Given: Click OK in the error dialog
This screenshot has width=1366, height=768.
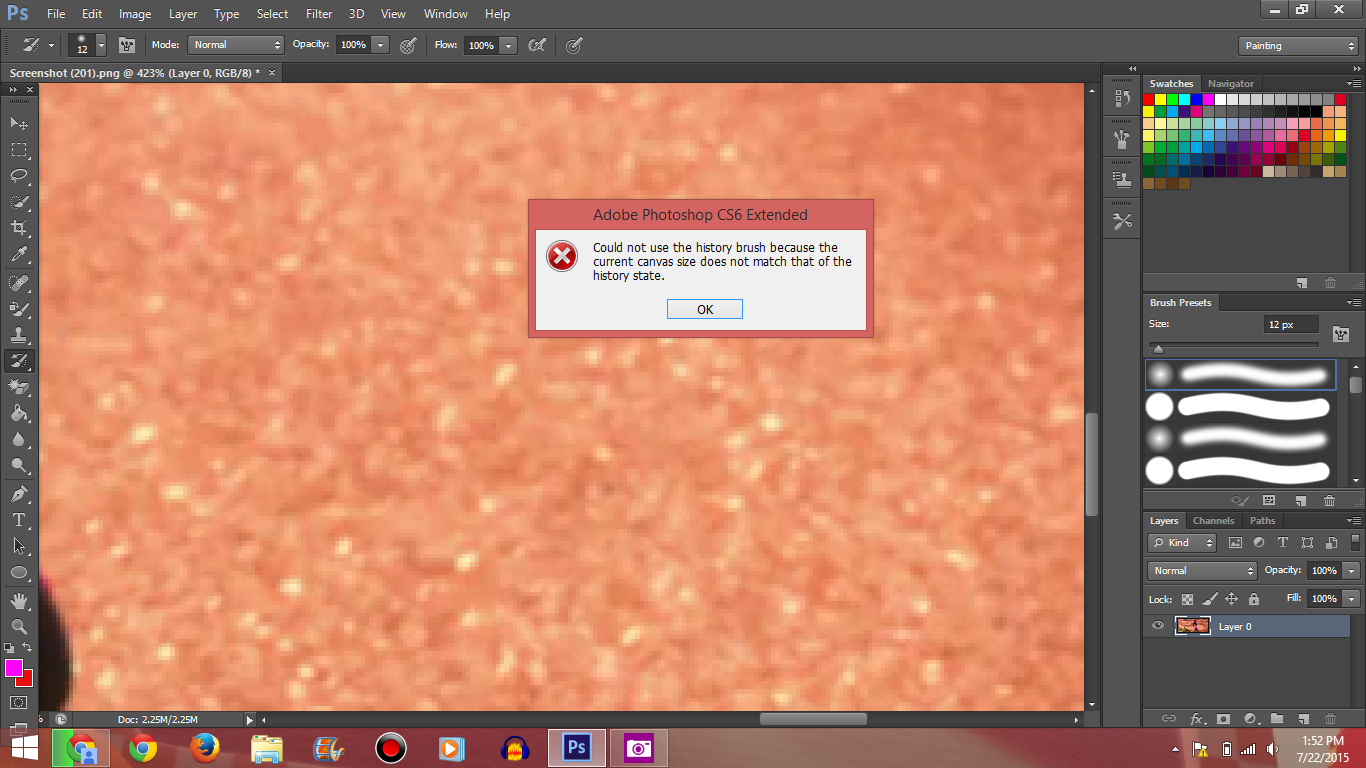Looking at the screenshot, I should tap(705, 309).
